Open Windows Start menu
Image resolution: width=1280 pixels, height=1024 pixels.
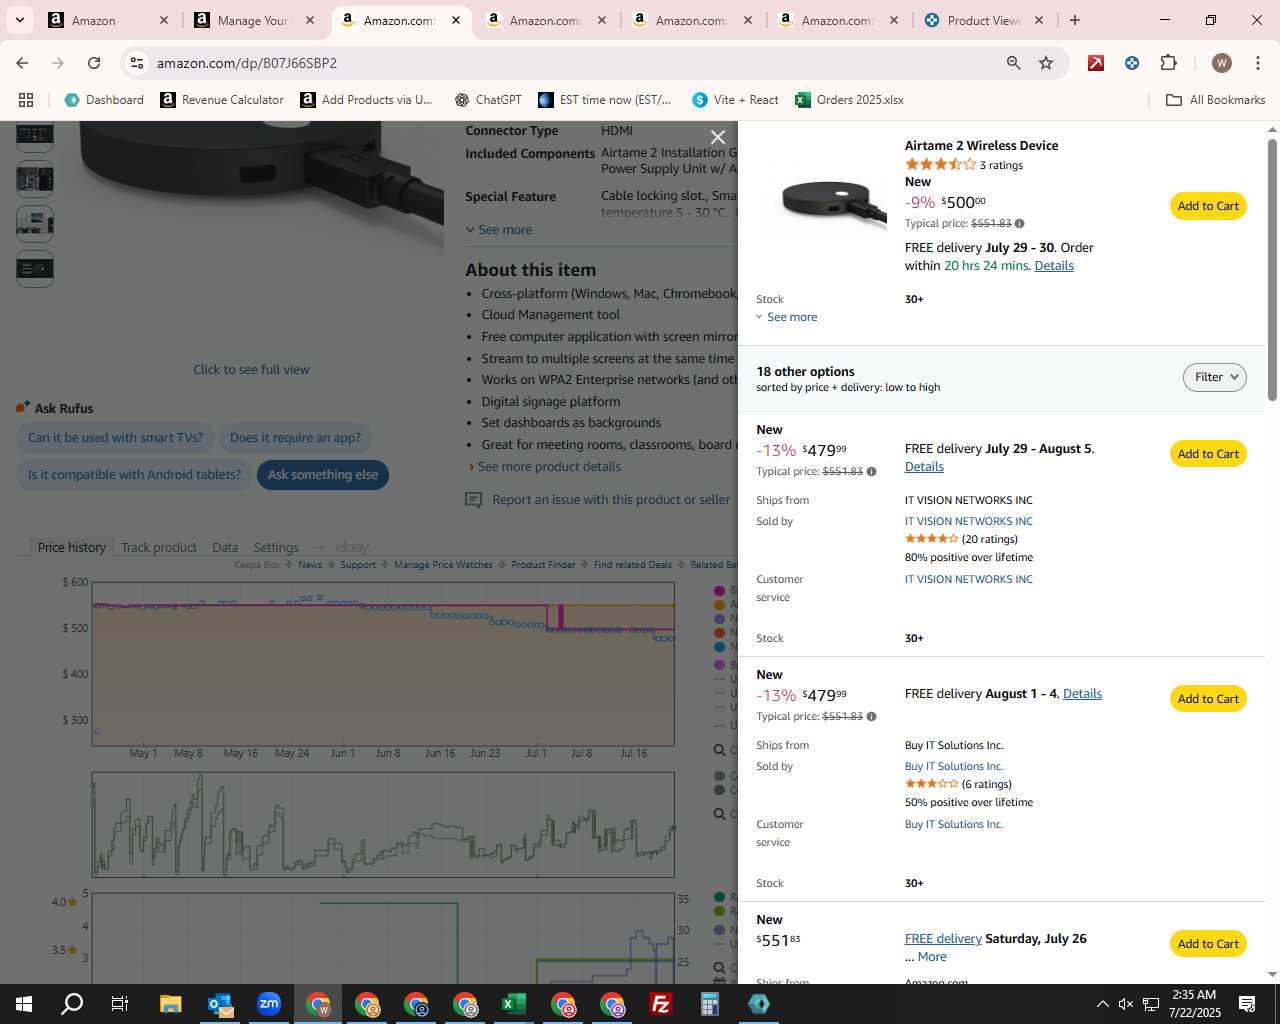pyautogui.click(x=24, y=1004)
